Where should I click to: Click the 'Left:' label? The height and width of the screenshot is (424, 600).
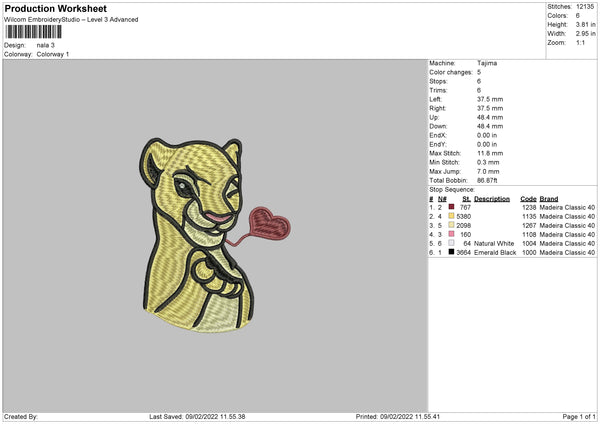[435, 99]
